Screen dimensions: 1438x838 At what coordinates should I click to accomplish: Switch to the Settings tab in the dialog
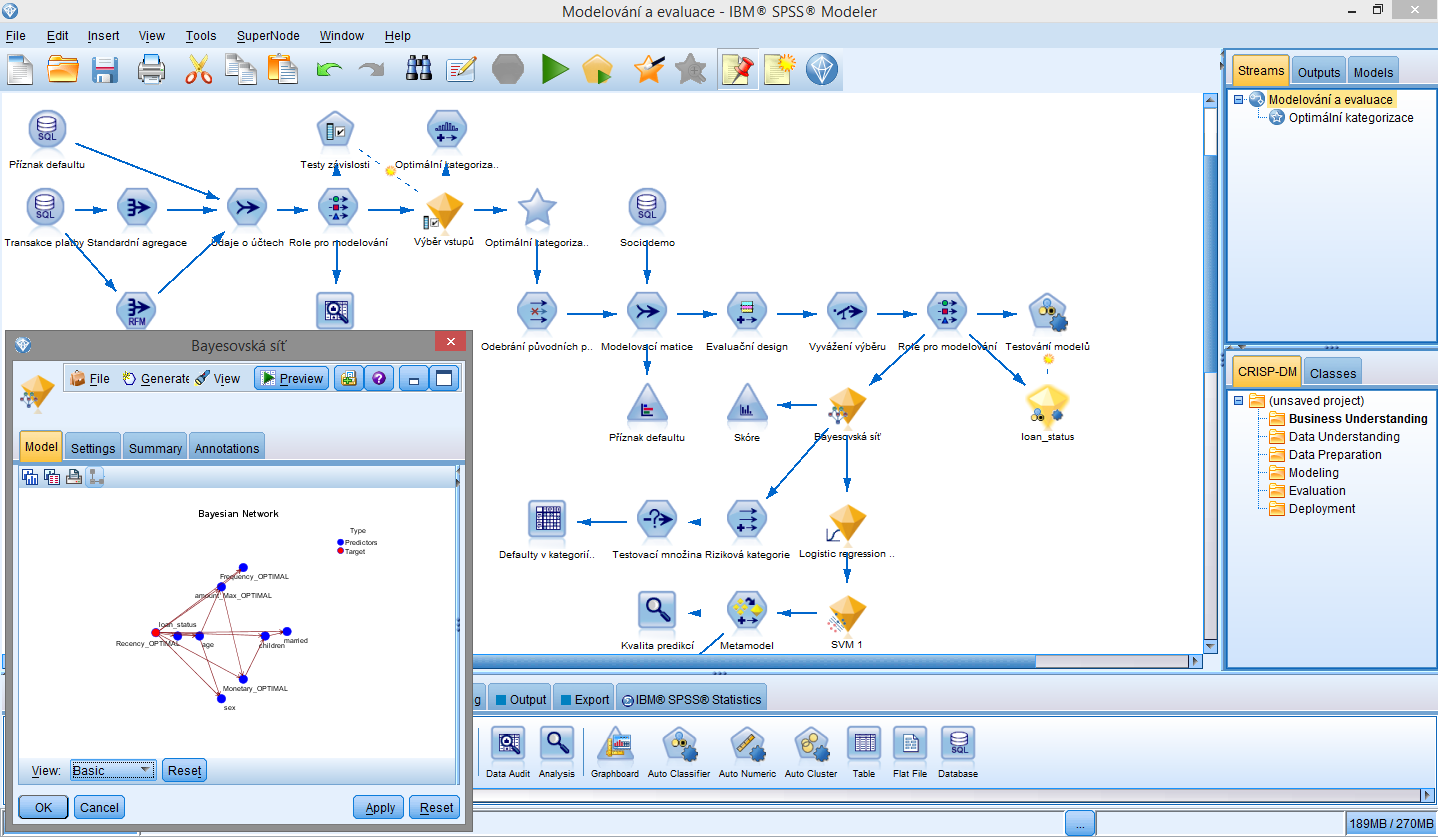[x=93, y=447]
